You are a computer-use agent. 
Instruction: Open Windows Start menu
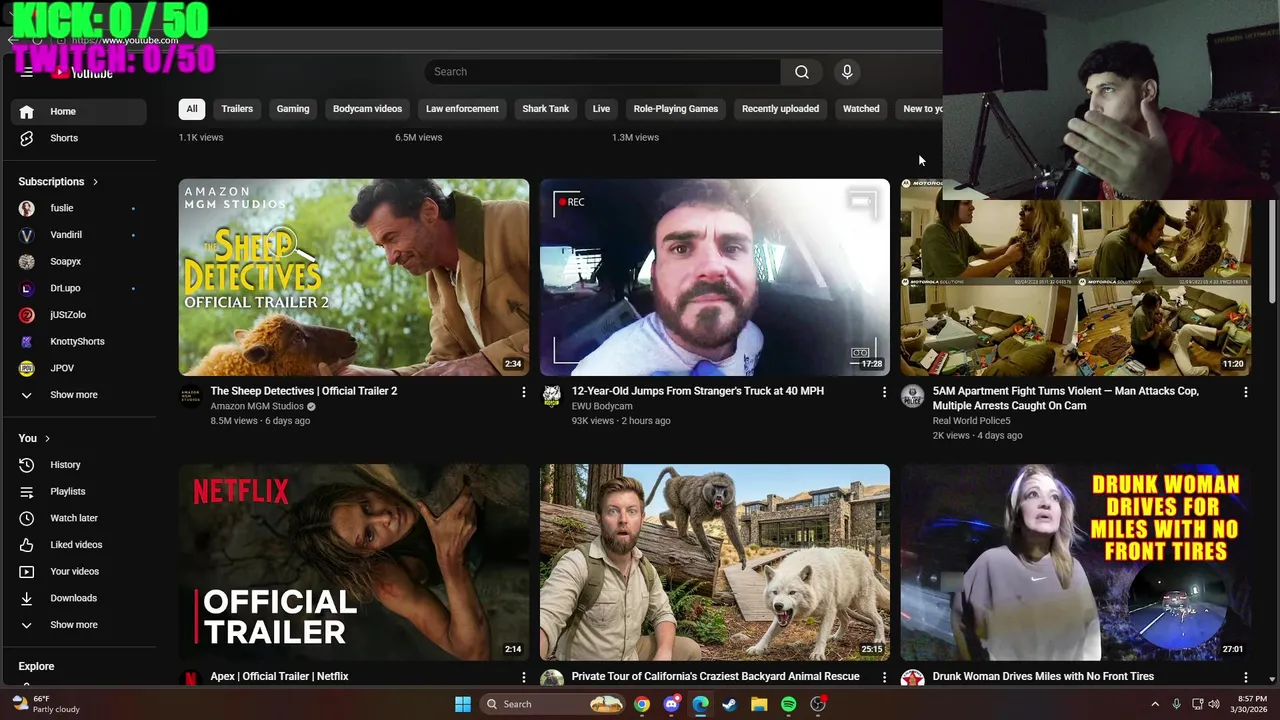point(463,704)
